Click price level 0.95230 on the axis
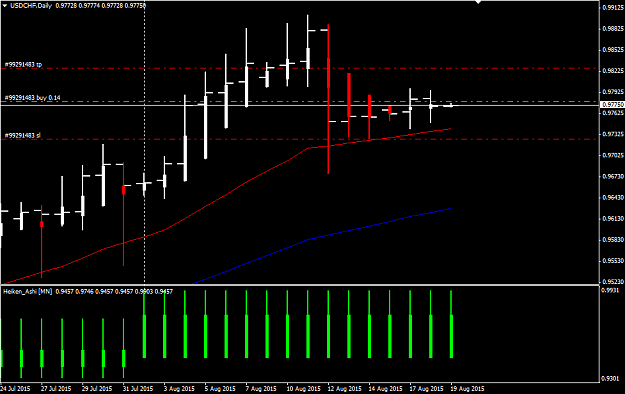The width and height of the screenshot is (625, 394). (613, 282)
